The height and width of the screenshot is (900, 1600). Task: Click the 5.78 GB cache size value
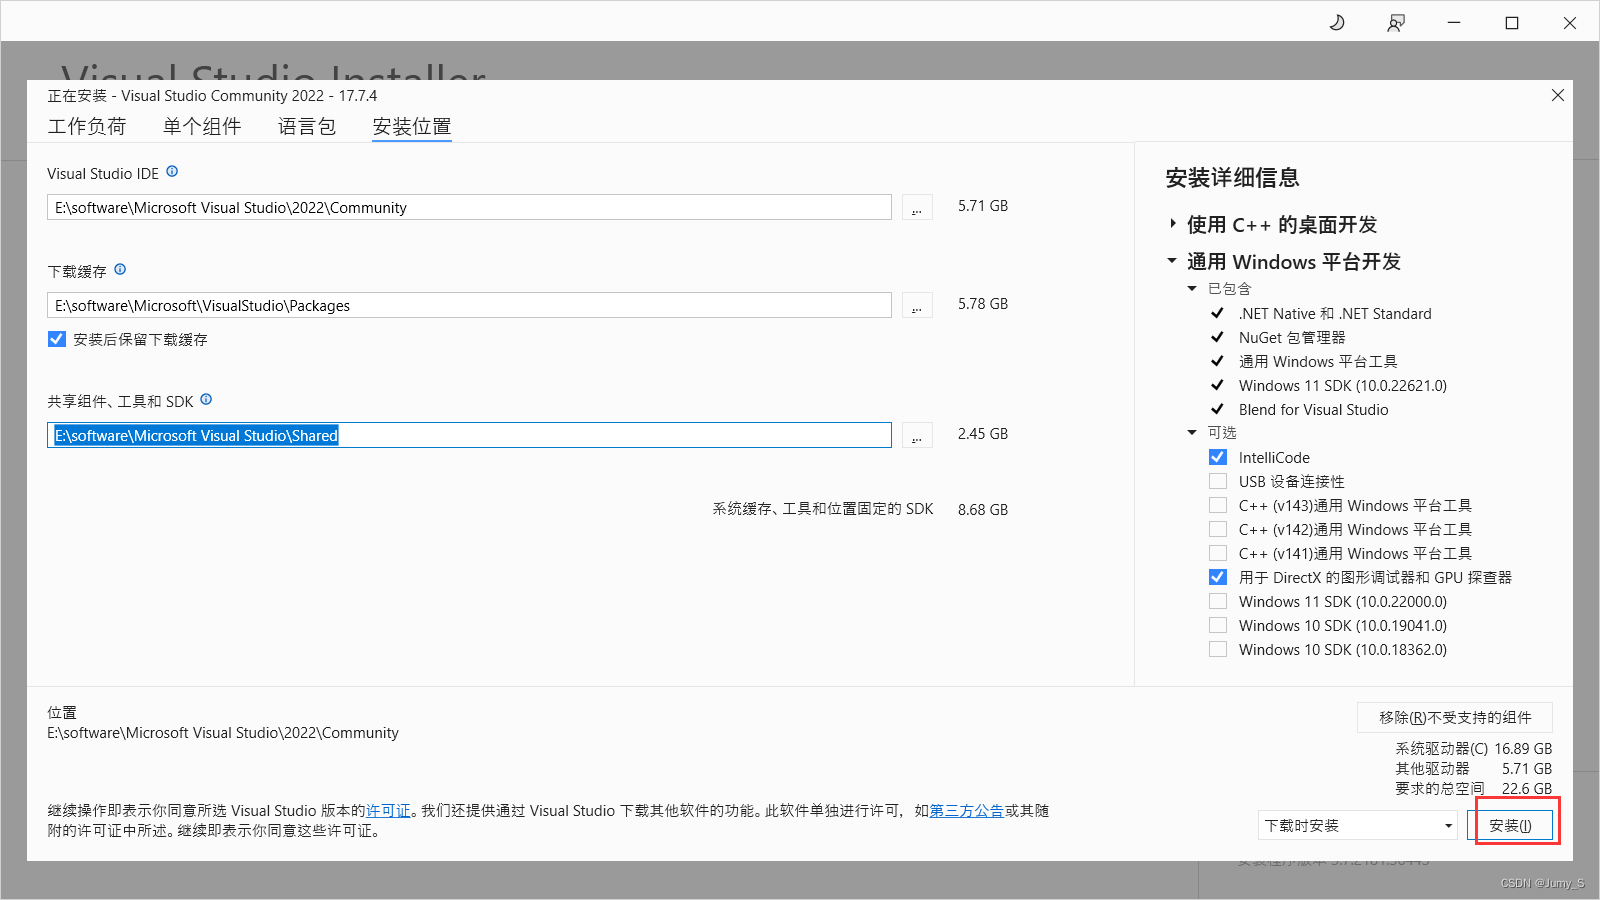(x=983, y=303)
